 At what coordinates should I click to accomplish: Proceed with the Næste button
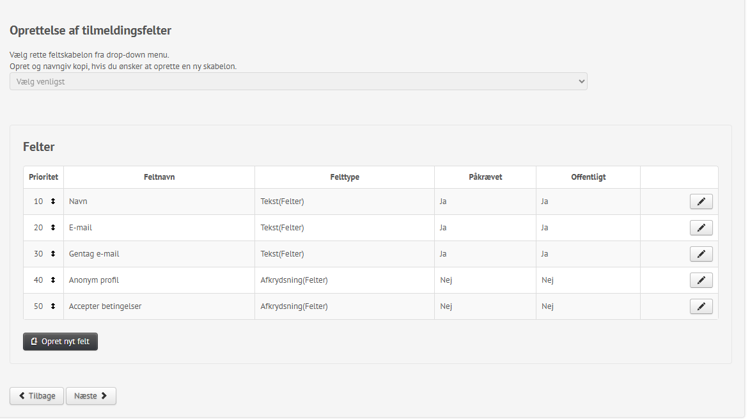point(91,396)
